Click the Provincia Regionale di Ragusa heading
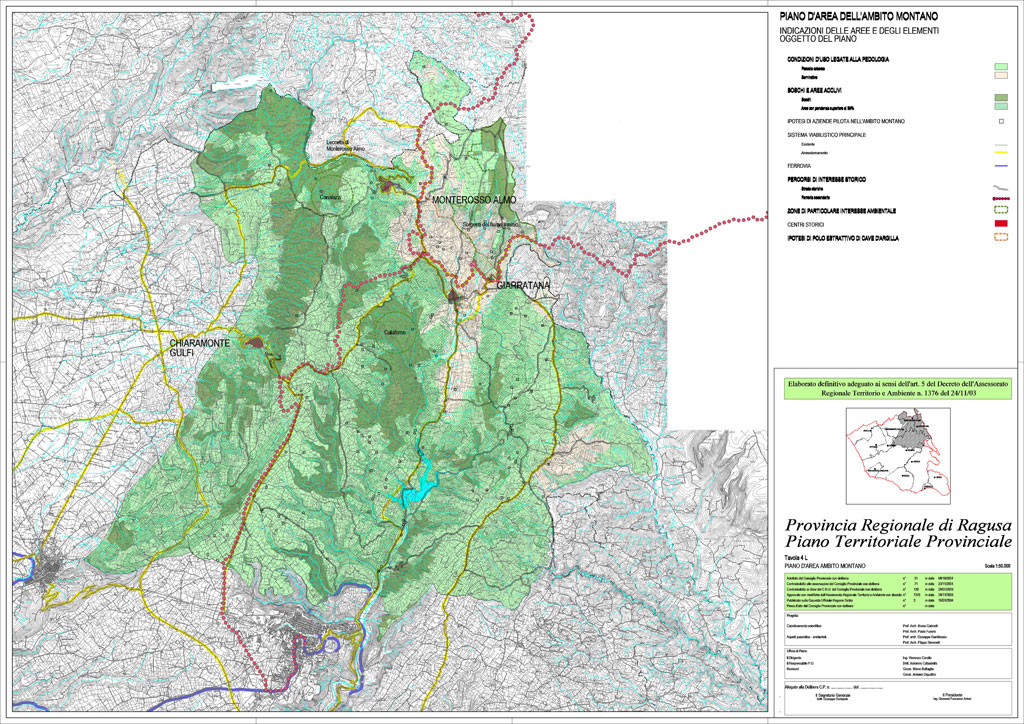Image resolution: width=1024 pixels, height=724 pixels. coord(898,525)
